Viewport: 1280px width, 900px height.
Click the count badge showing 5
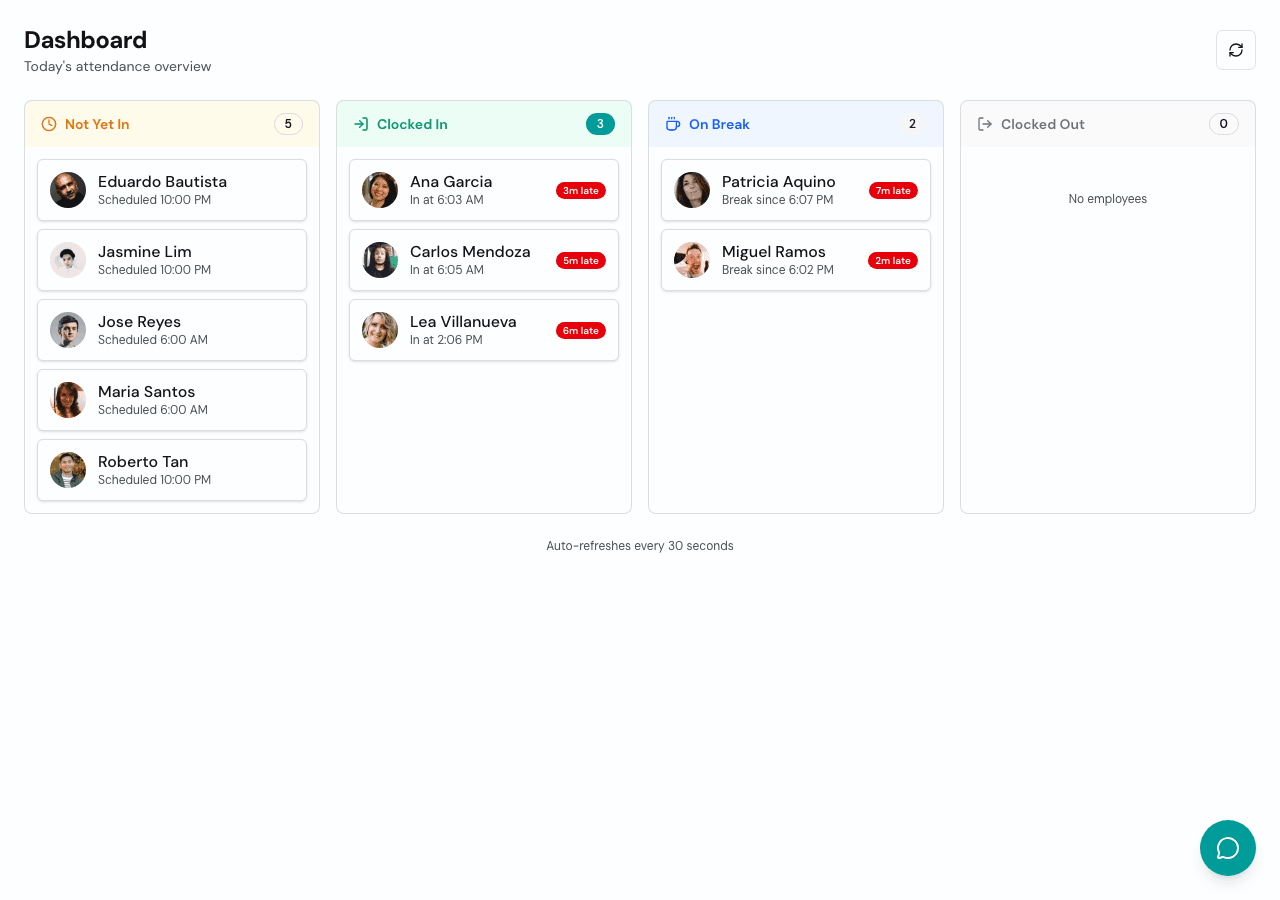(x=287, y=123)
